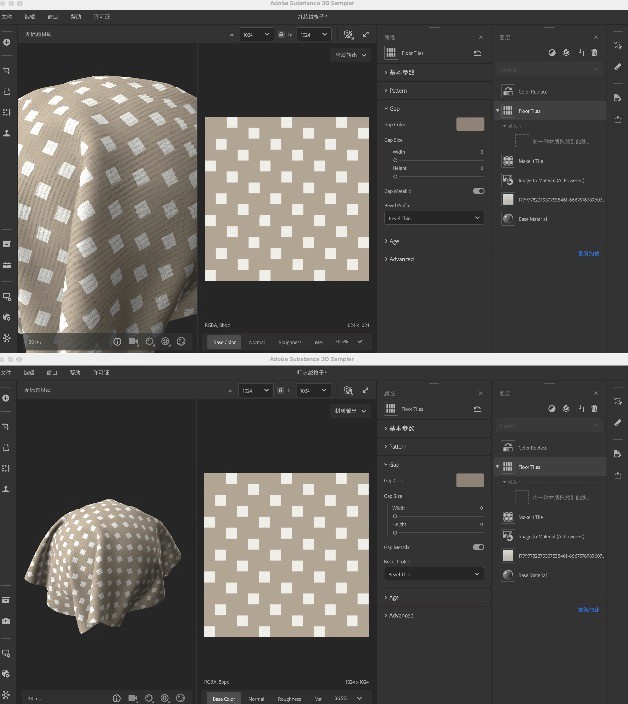Toggle Gap Metallic switch in upper window
Viewport: 628px width, 704px height.
click(479, 191)
